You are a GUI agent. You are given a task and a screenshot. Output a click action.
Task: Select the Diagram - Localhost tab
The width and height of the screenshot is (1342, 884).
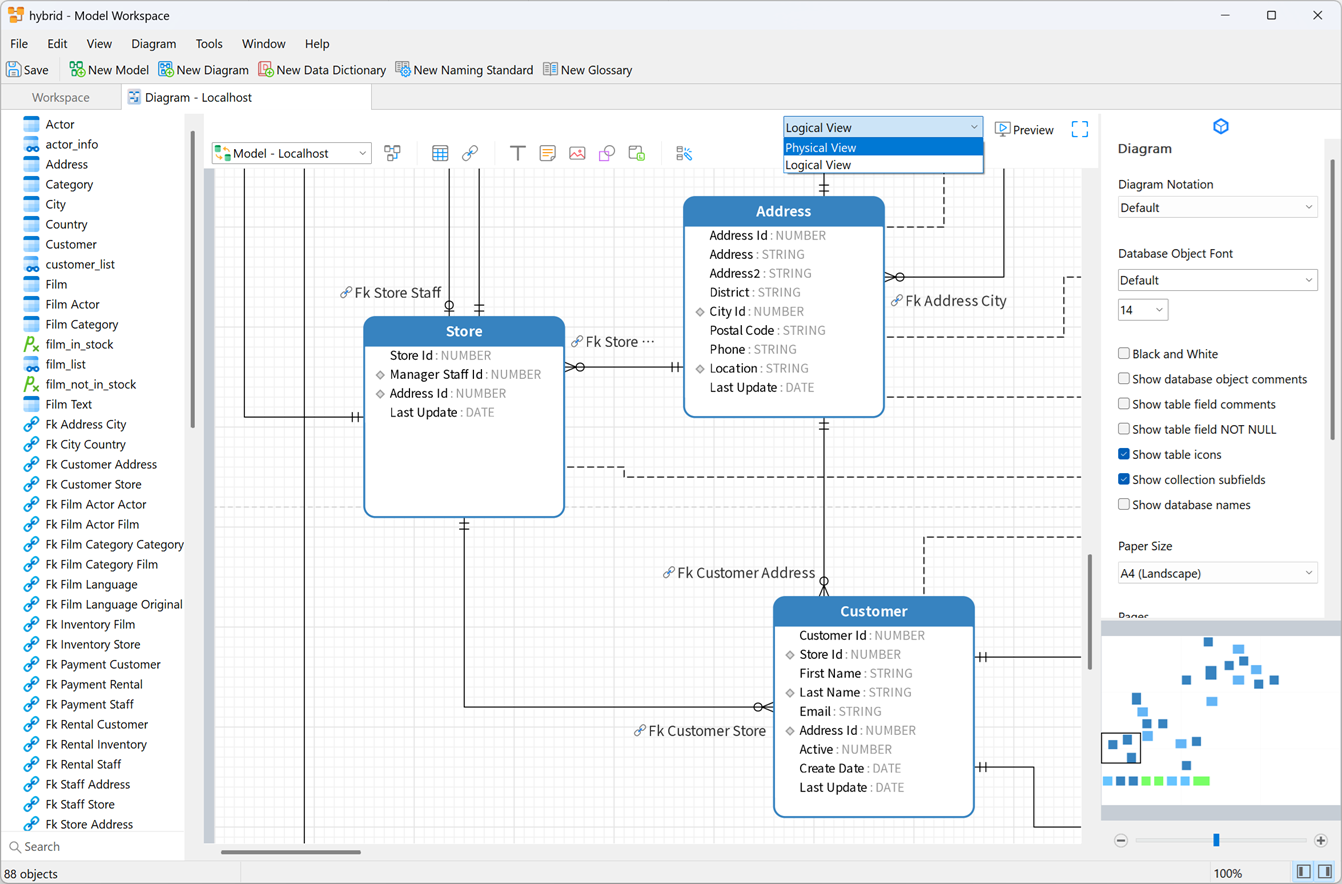(246, 98)
